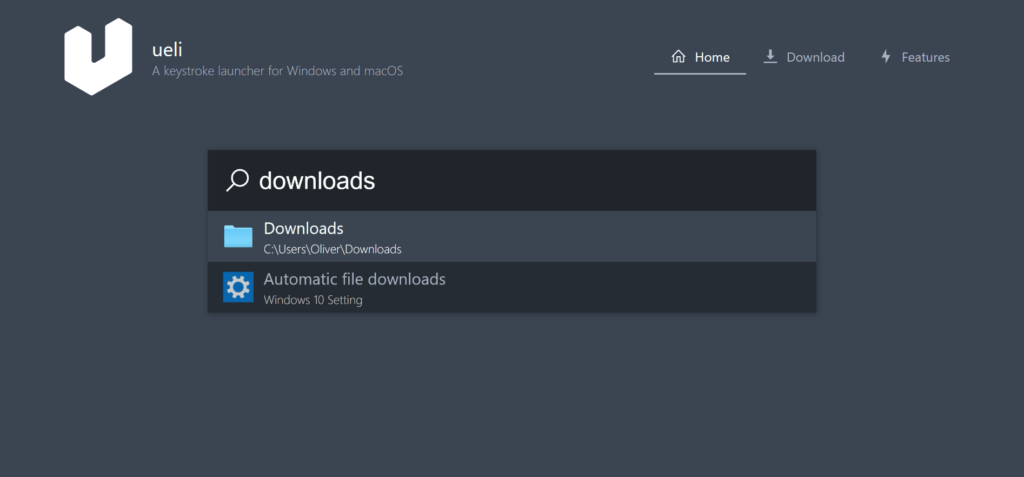Click the C:\Users\Oliver\Downloads path text
Viewport: 1024px width, 477px height.
click(x=332, y=249)
